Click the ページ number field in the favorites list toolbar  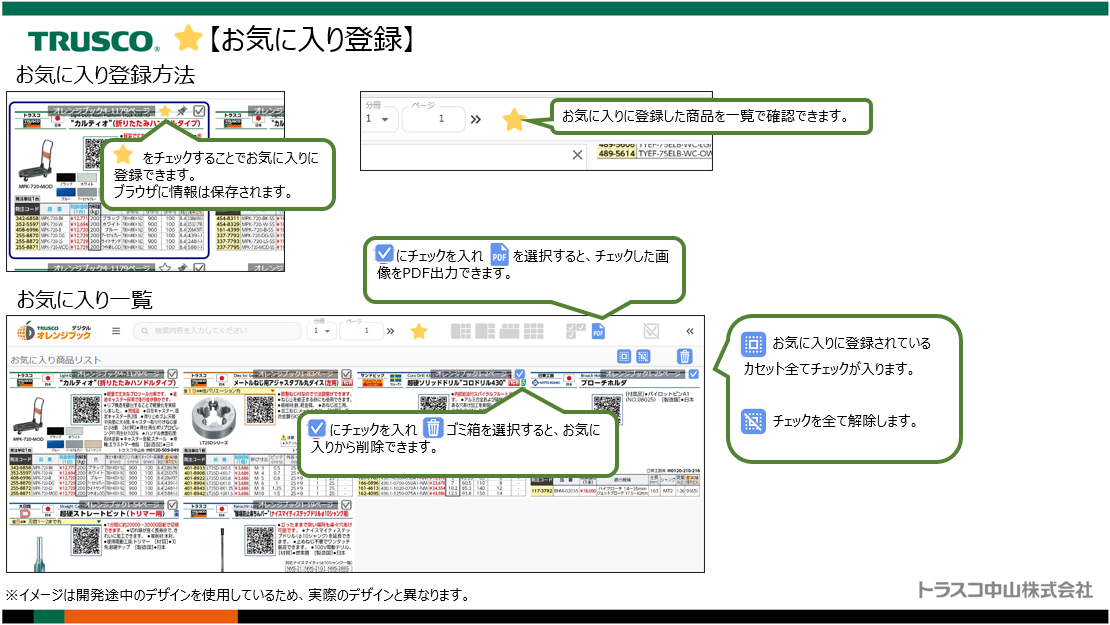362,331
